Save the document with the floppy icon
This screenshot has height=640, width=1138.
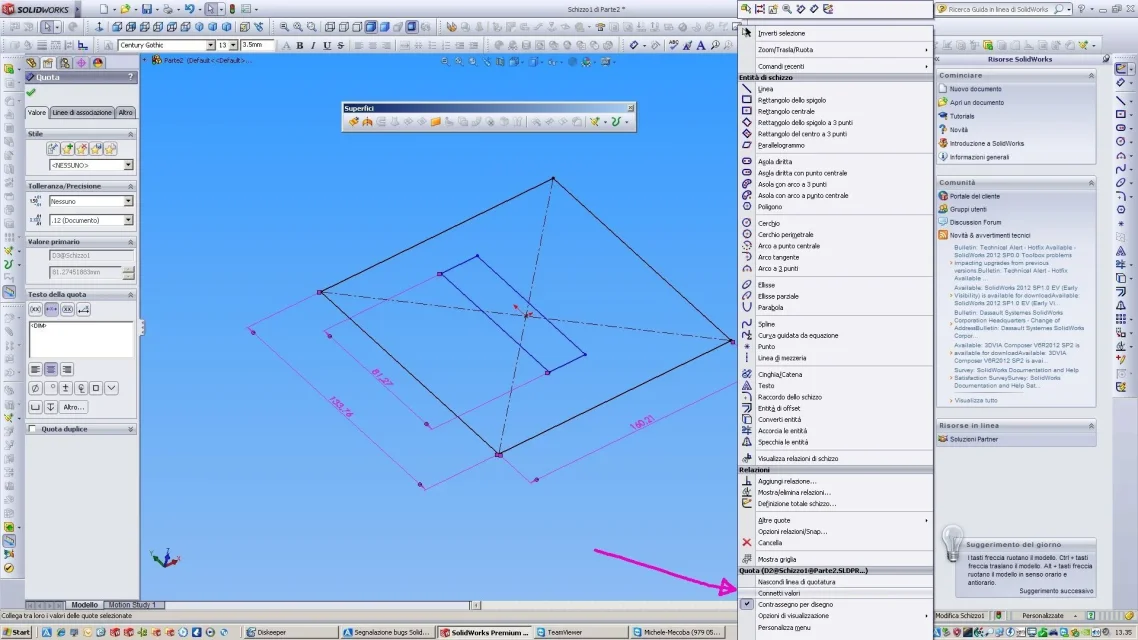147,9
